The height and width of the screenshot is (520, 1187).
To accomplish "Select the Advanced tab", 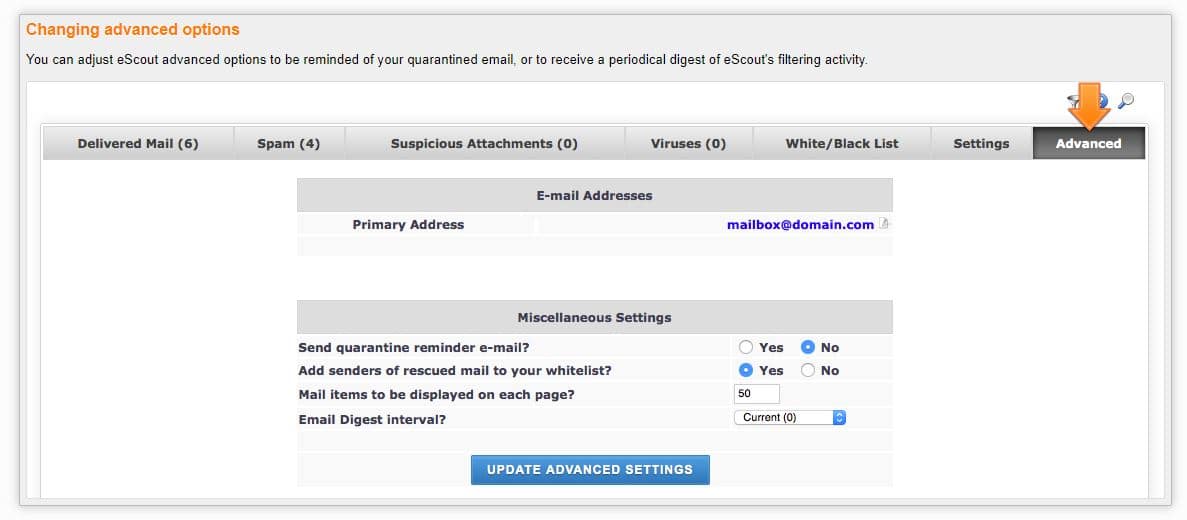I will pyautogui.click(x=1088, y=143).
